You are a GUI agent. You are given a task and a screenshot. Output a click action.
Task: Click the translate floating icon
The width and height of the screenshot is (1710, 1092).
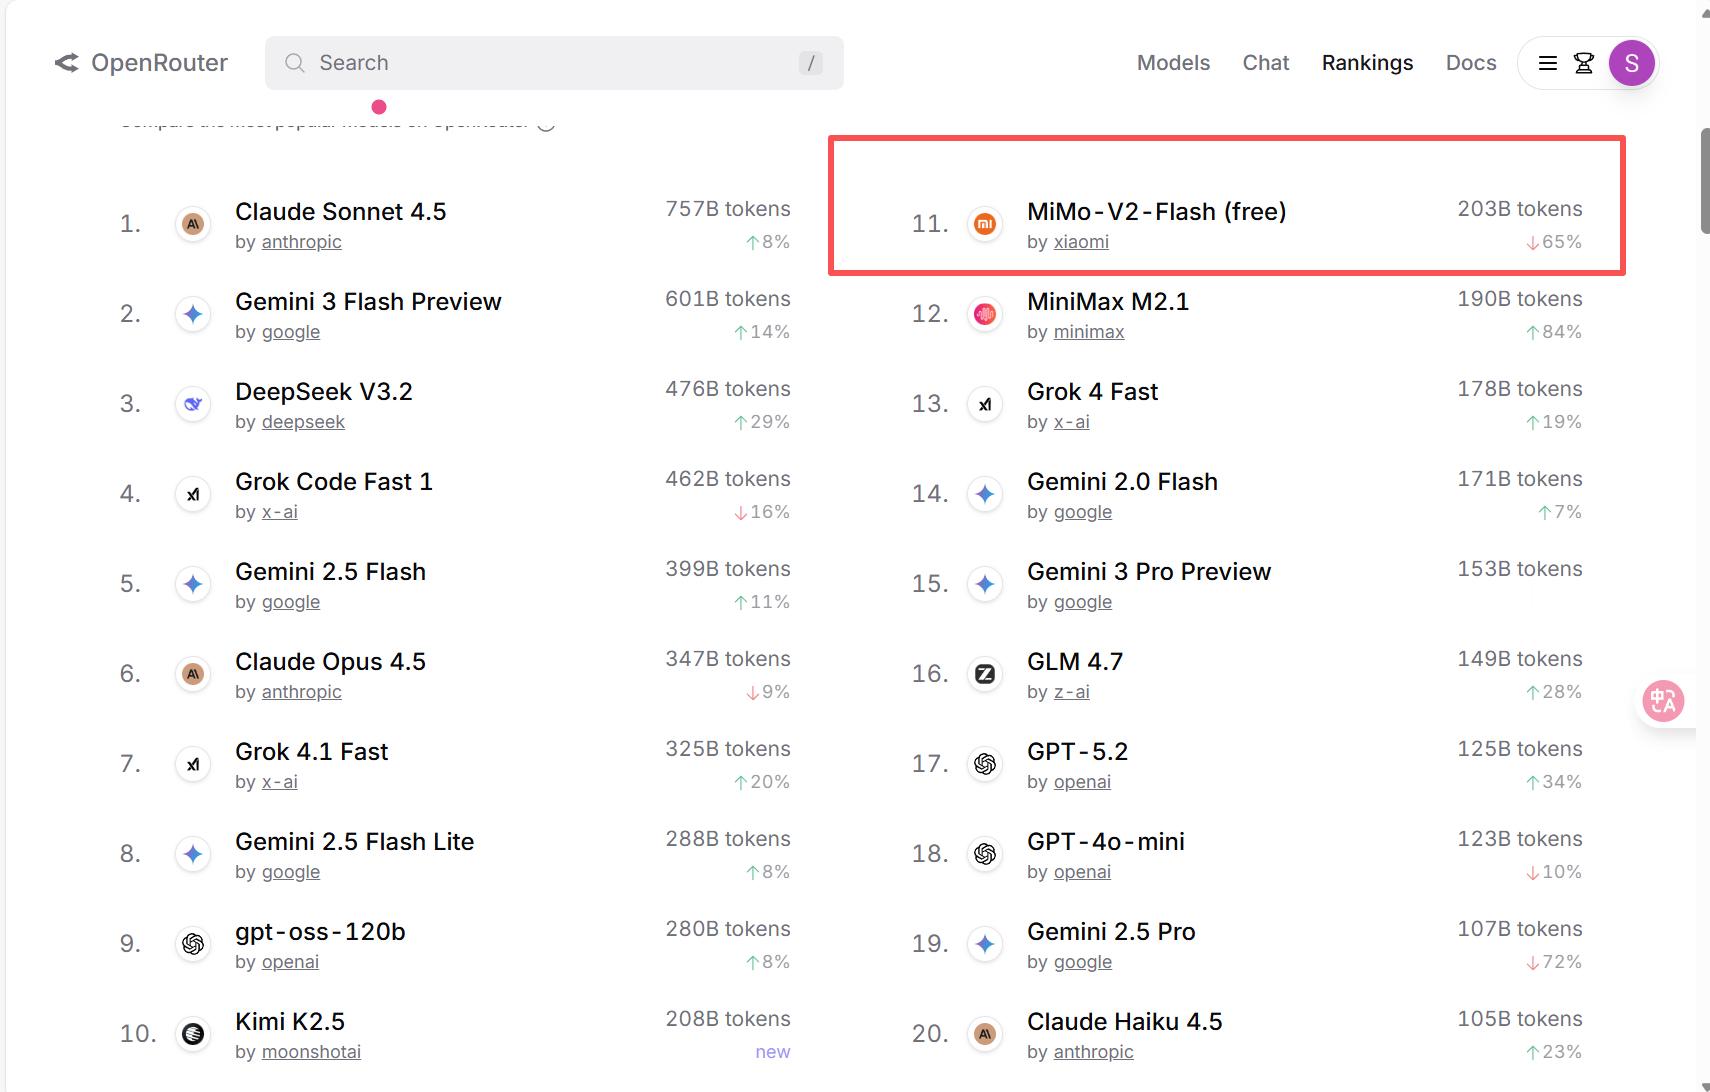click(x=1664, y=701)
